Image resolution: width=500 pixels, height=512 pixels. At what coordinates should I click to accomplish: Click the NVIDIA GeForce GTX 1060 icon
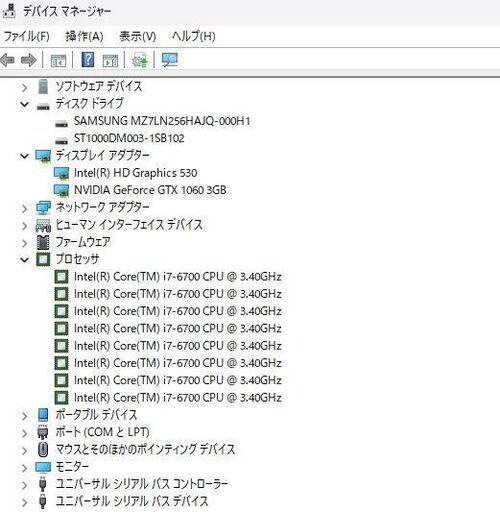[x=61, y=191]
